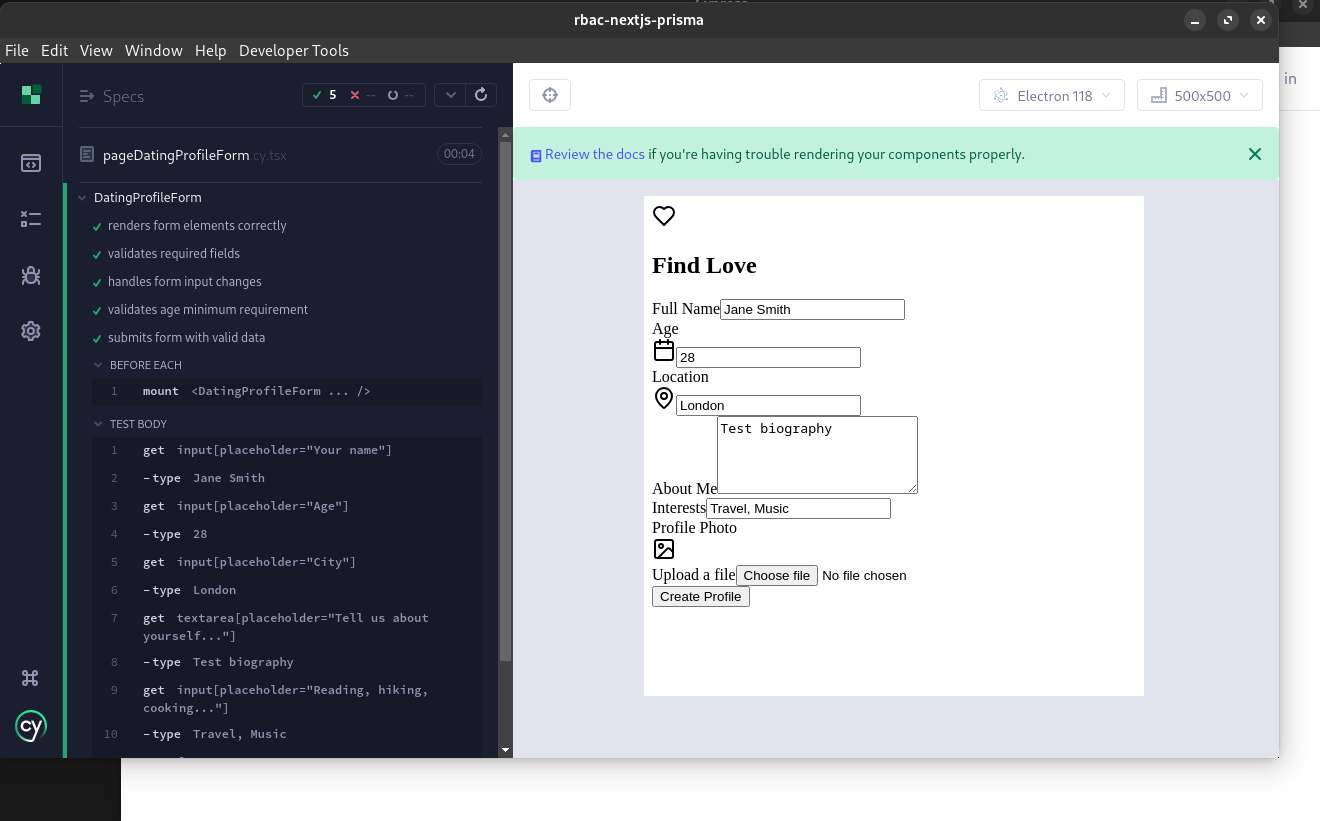This screenshot has height=821, width=1320.
Task: Dismiss the Review the docs banner
Action: (1255, 154)
